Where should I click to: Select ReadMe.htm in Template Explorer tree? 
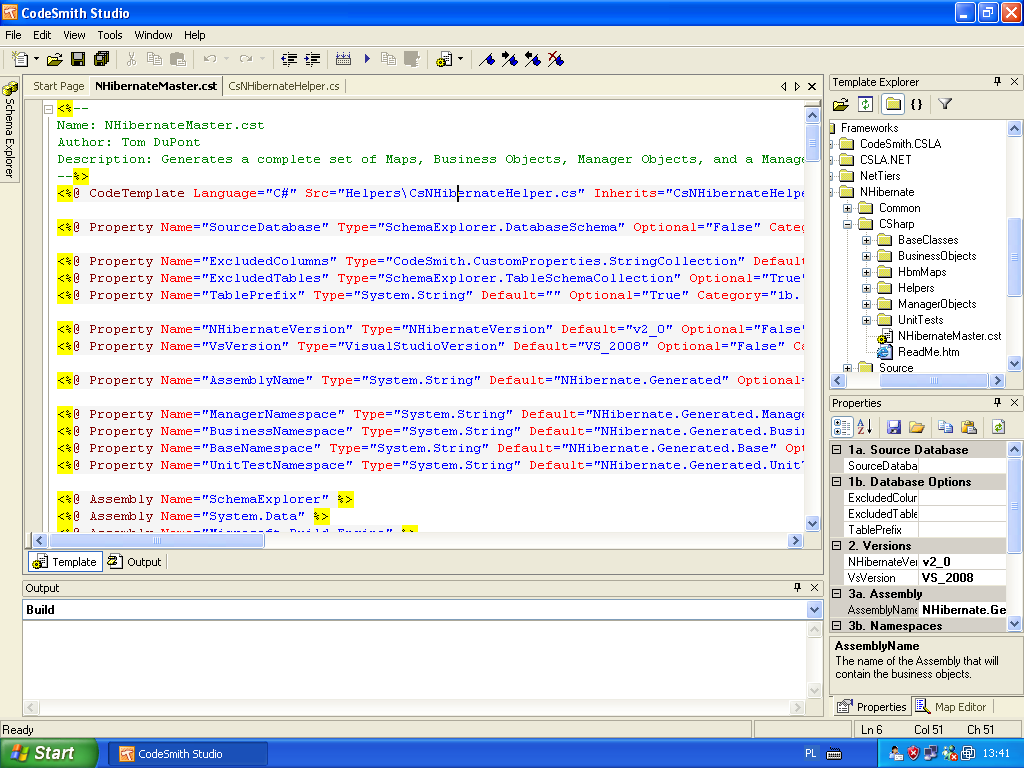click(928, 352)
